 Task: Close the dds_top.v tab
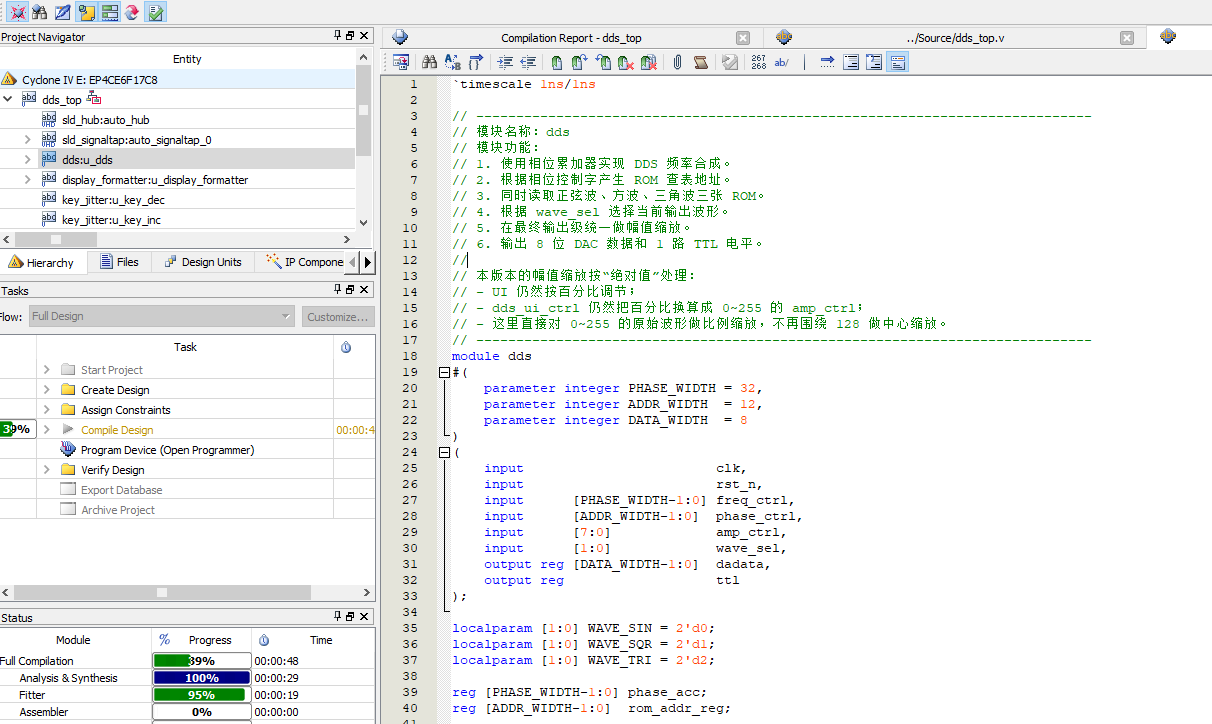tap(1127, 38)
